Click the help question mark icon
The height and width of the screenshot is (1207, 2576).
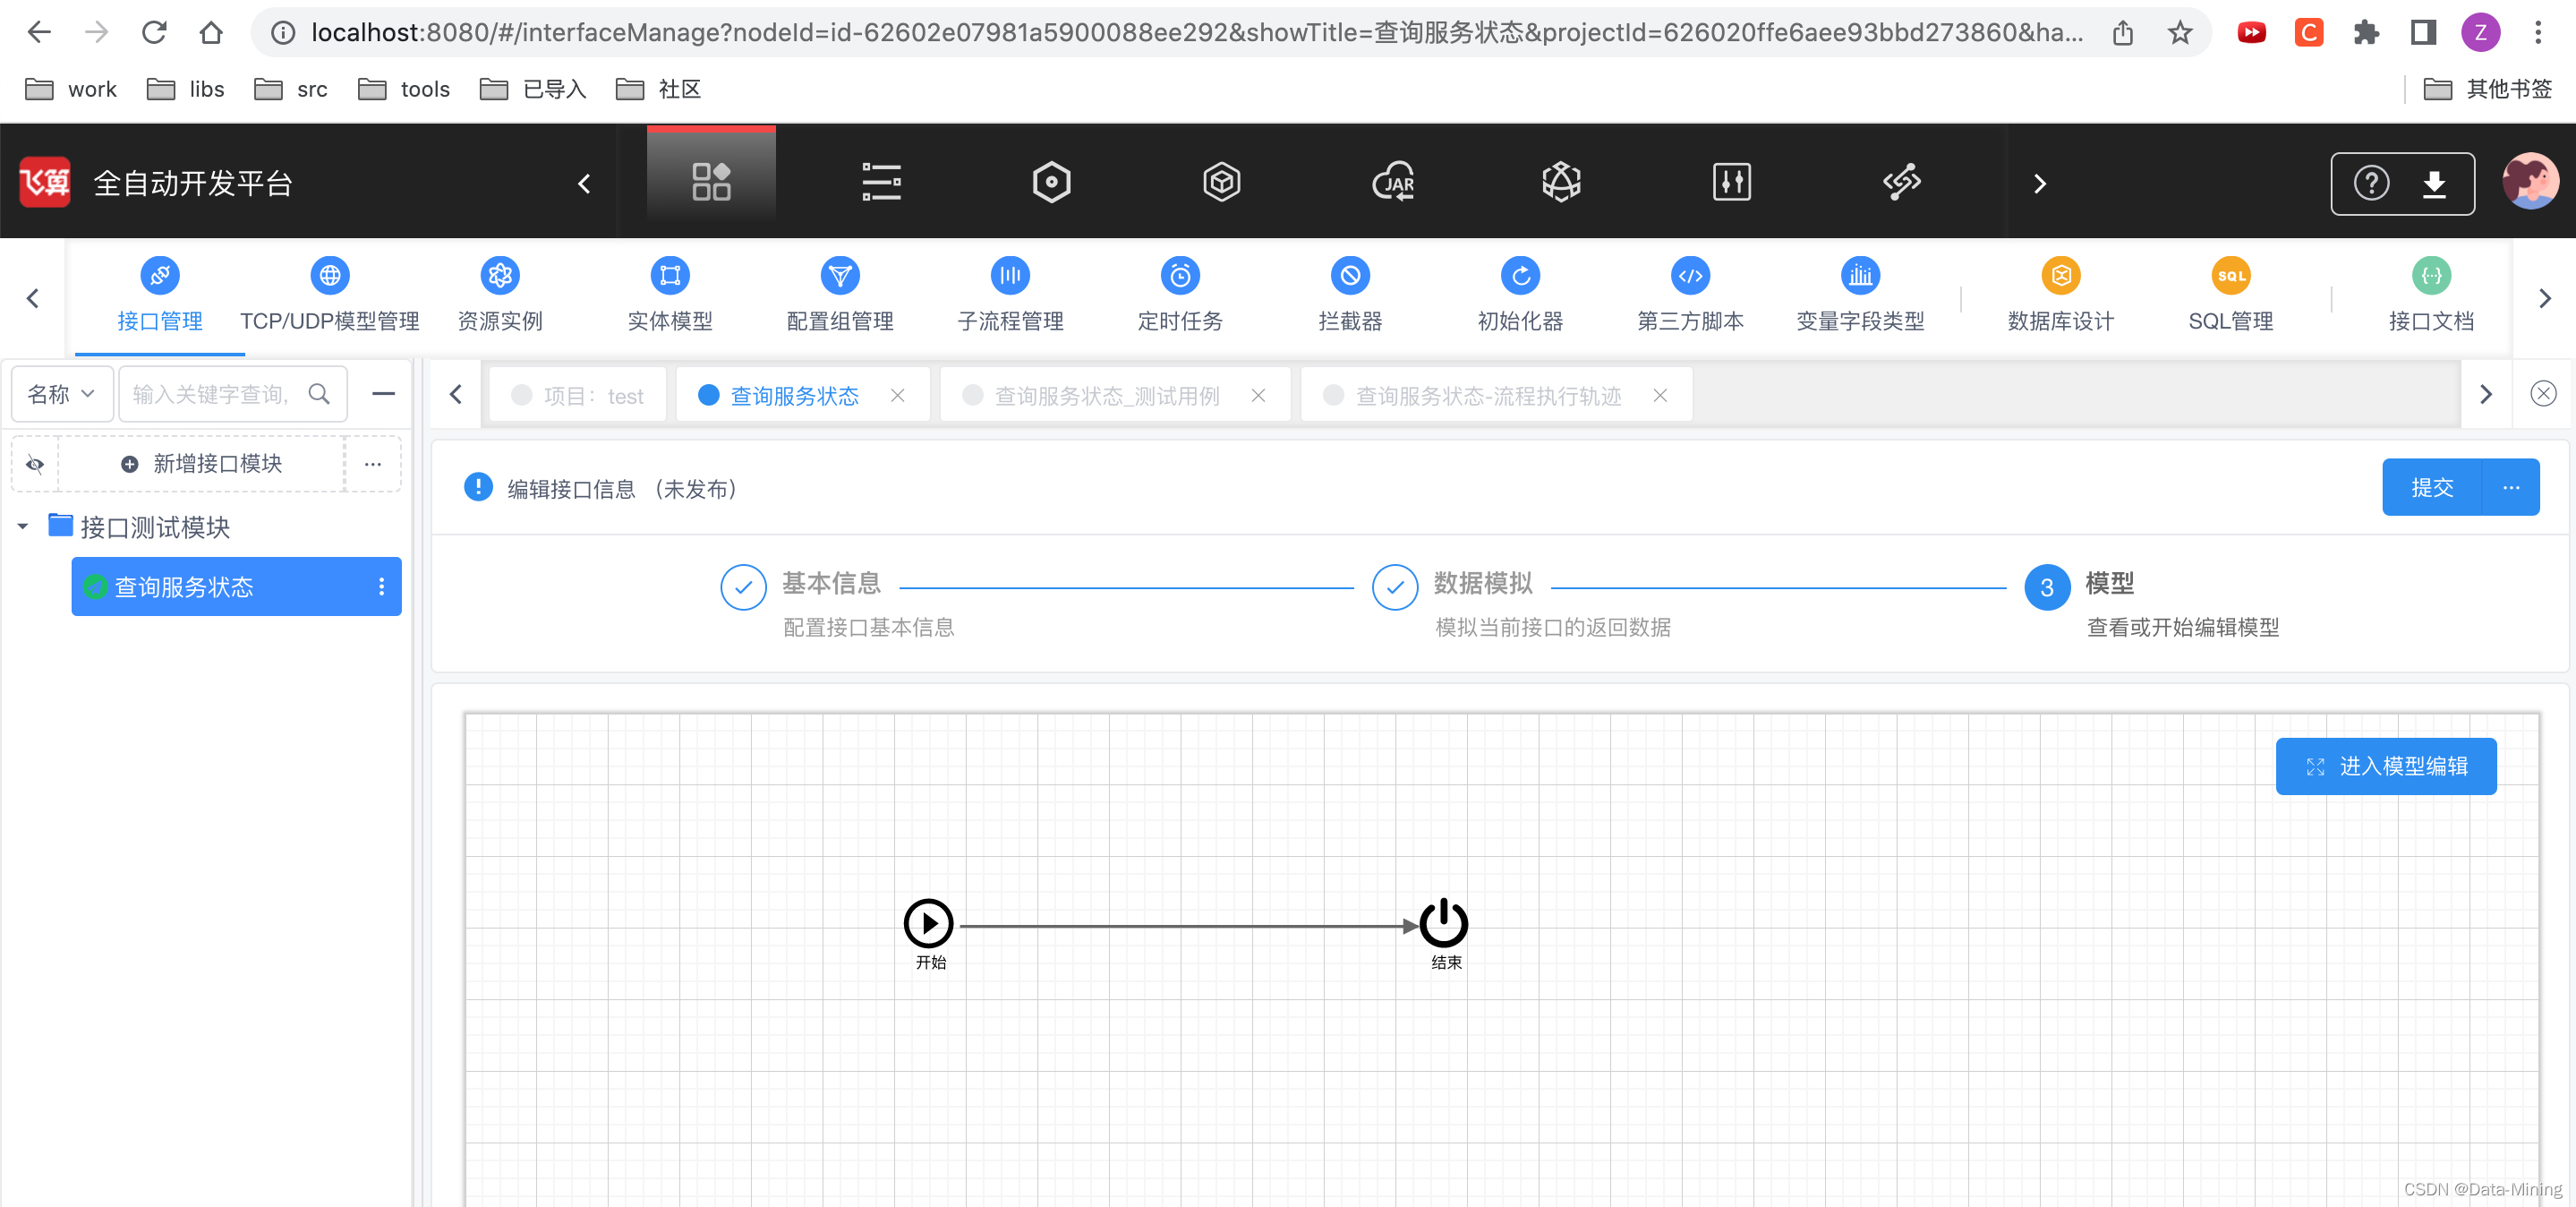coord(2371,183)
